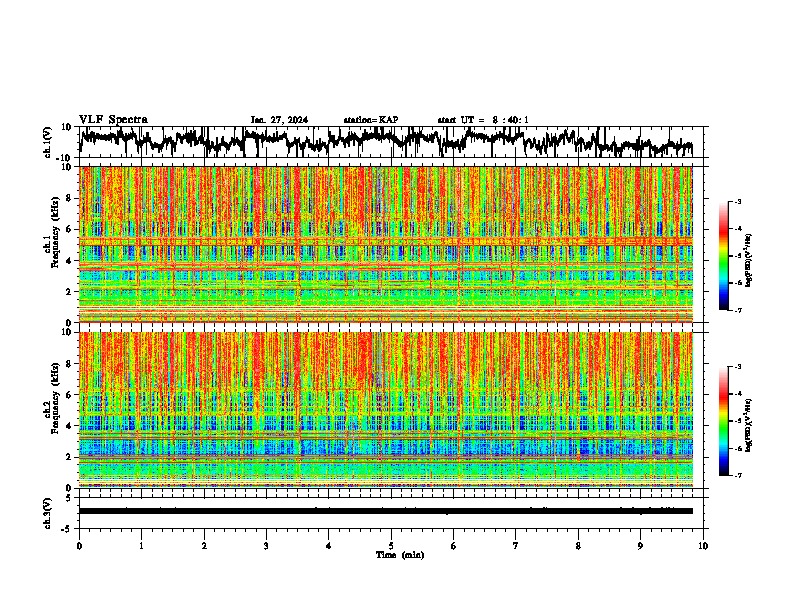The image size is (792, 612).
Task: Click the upper colorbar beside ch.1 spectrogram
Action: (x=723, y=256)
